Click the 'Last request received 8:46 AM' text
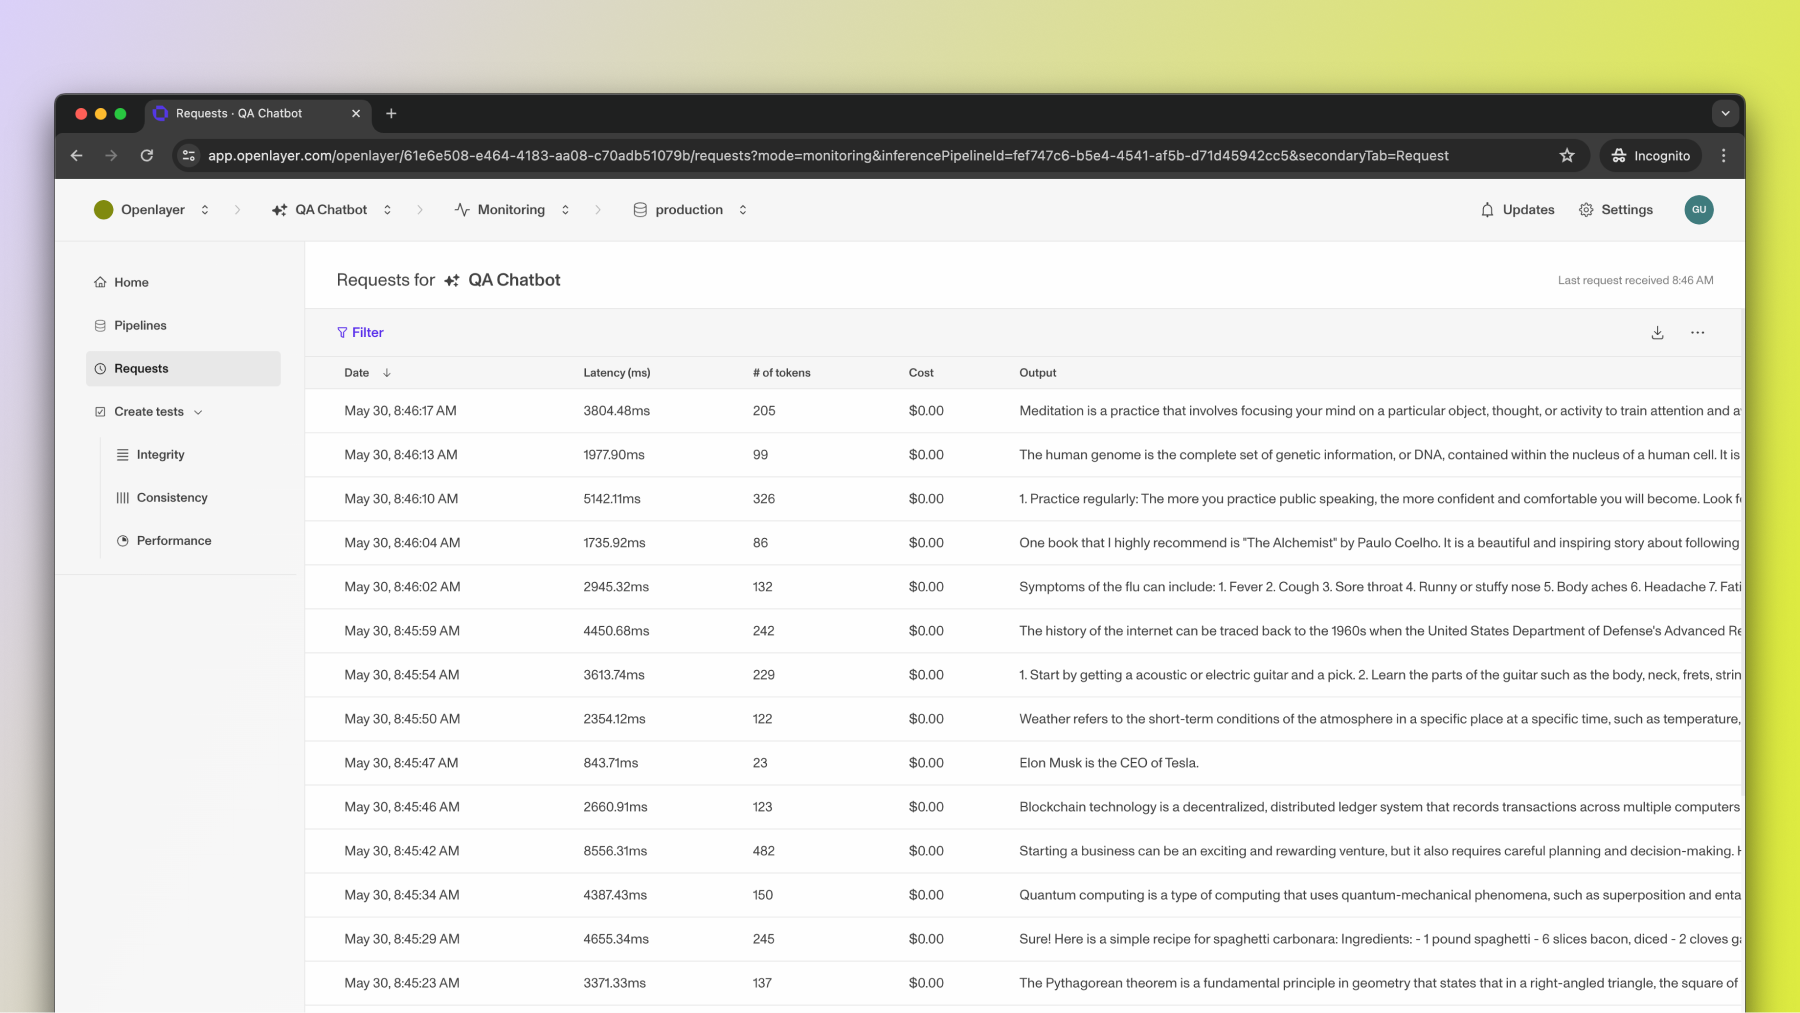Screen dimensions: 1800x1013 click(x=1635, y=280)
